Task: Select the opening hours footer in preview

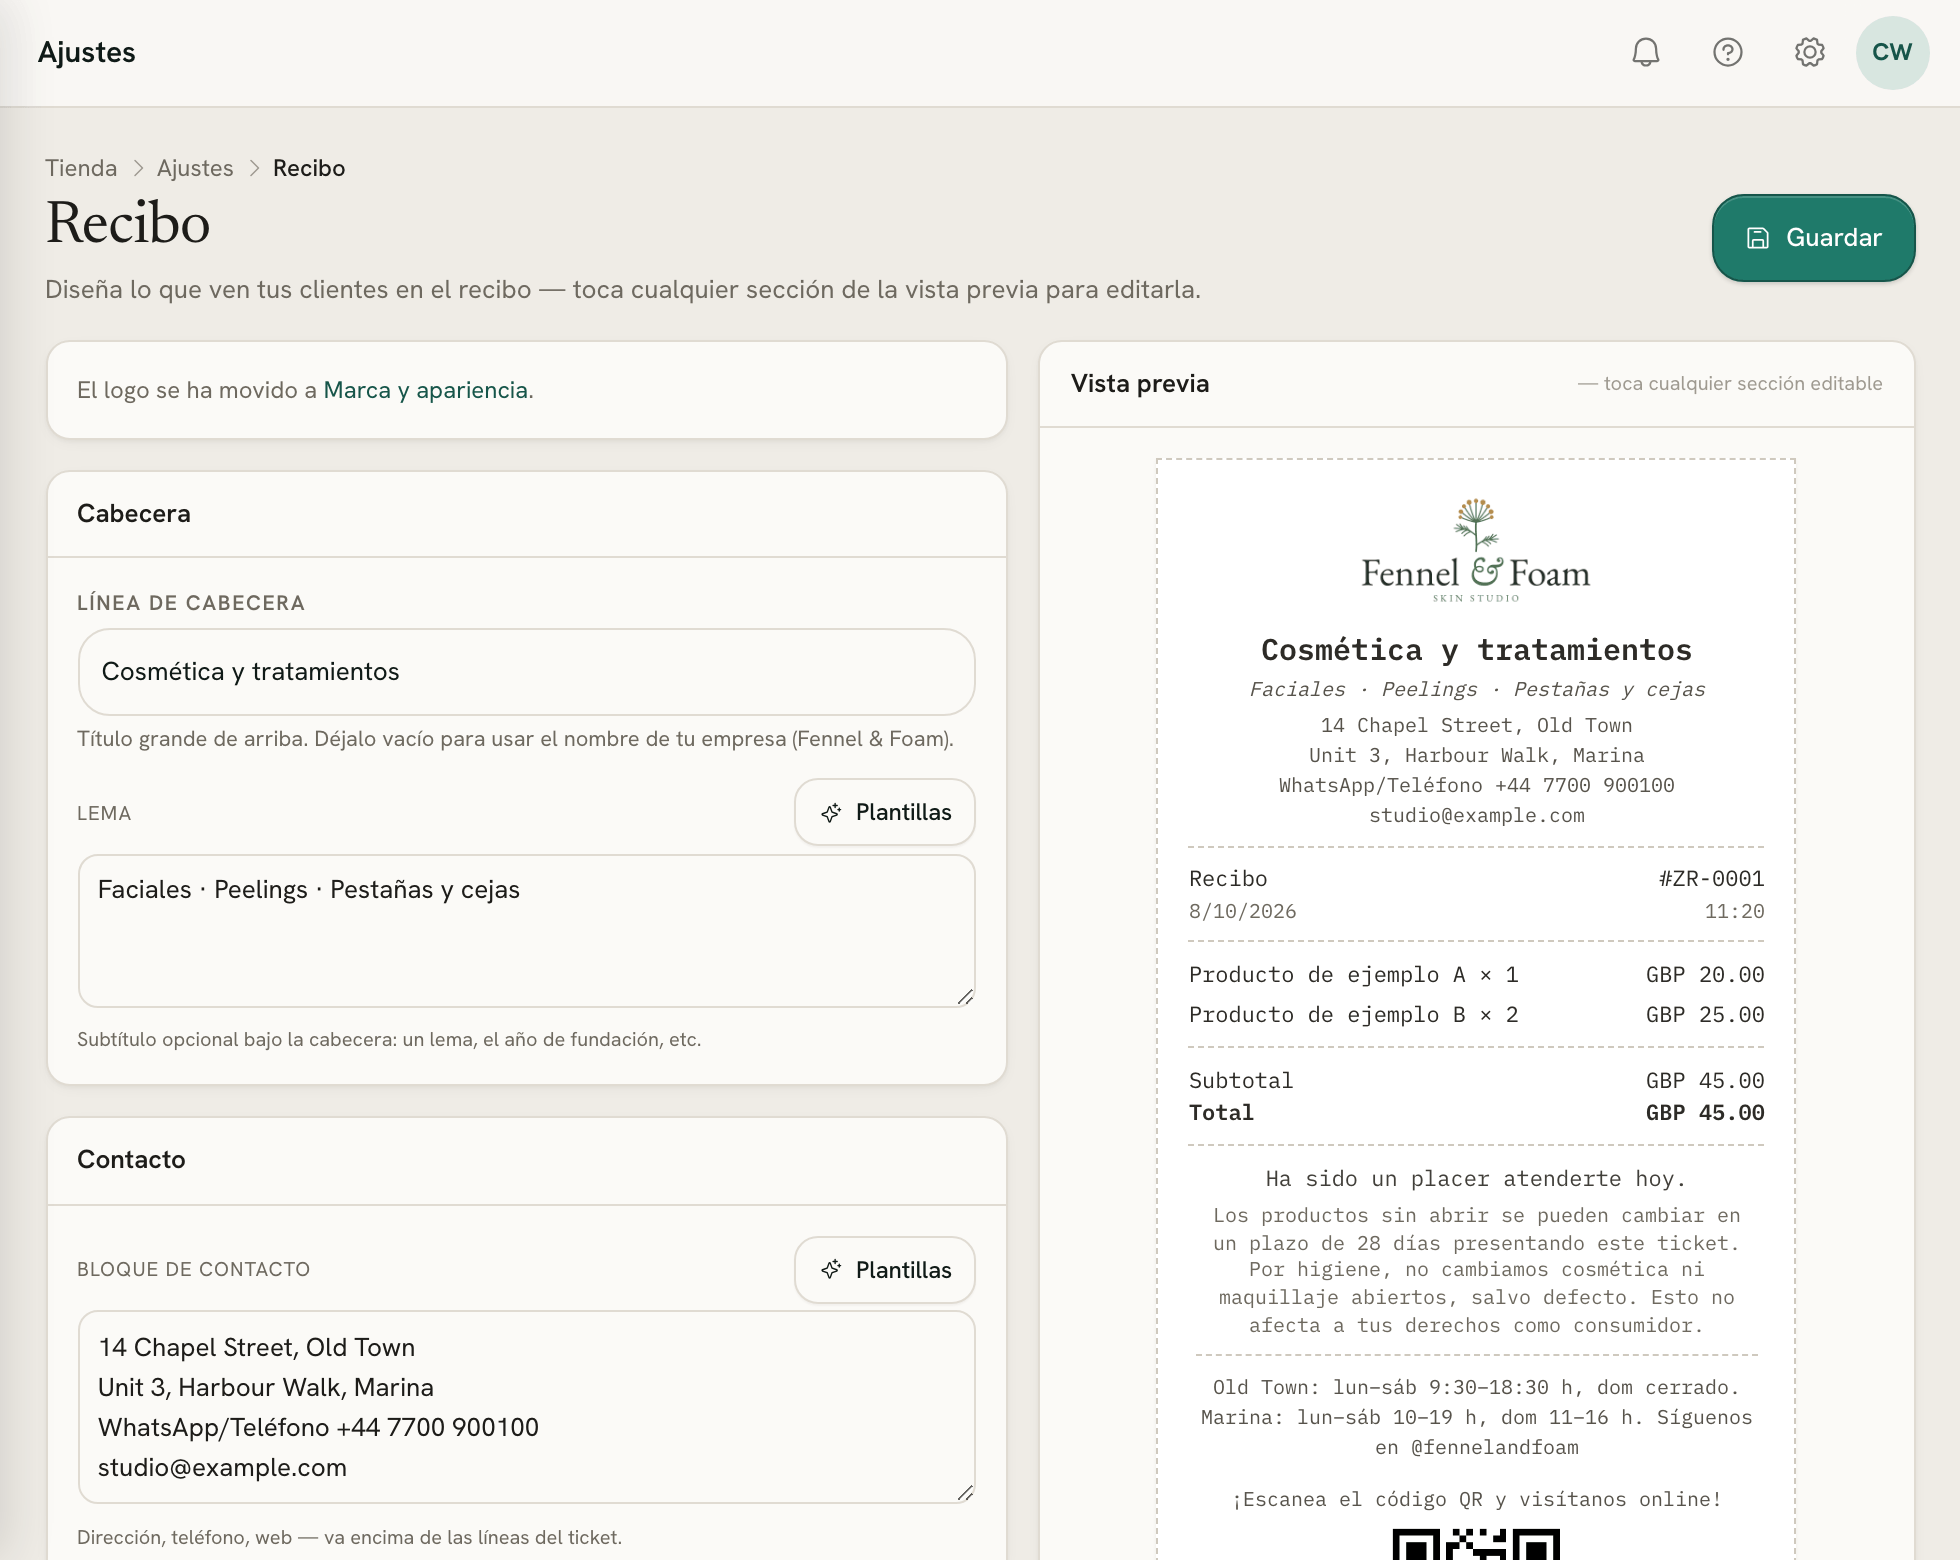Action: [x=1476, y=1417]
